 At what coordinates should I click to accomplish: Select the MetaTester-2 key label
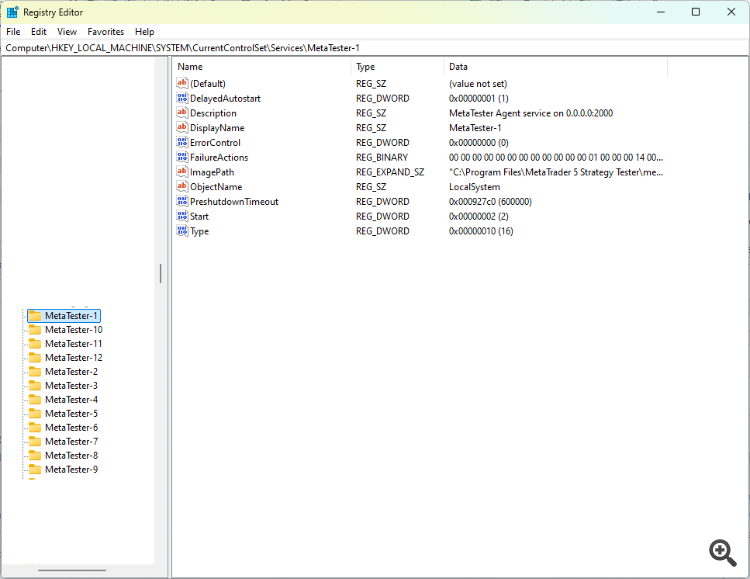pos(71,372)
